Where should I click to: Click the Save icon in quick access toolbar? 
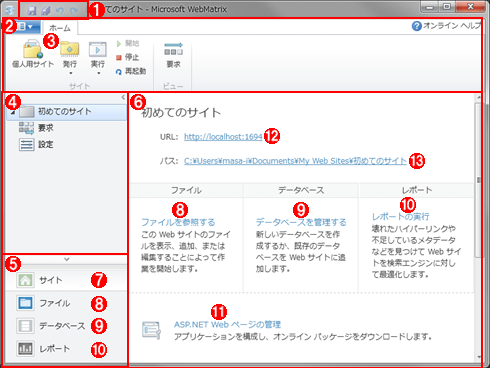(32, 11)
